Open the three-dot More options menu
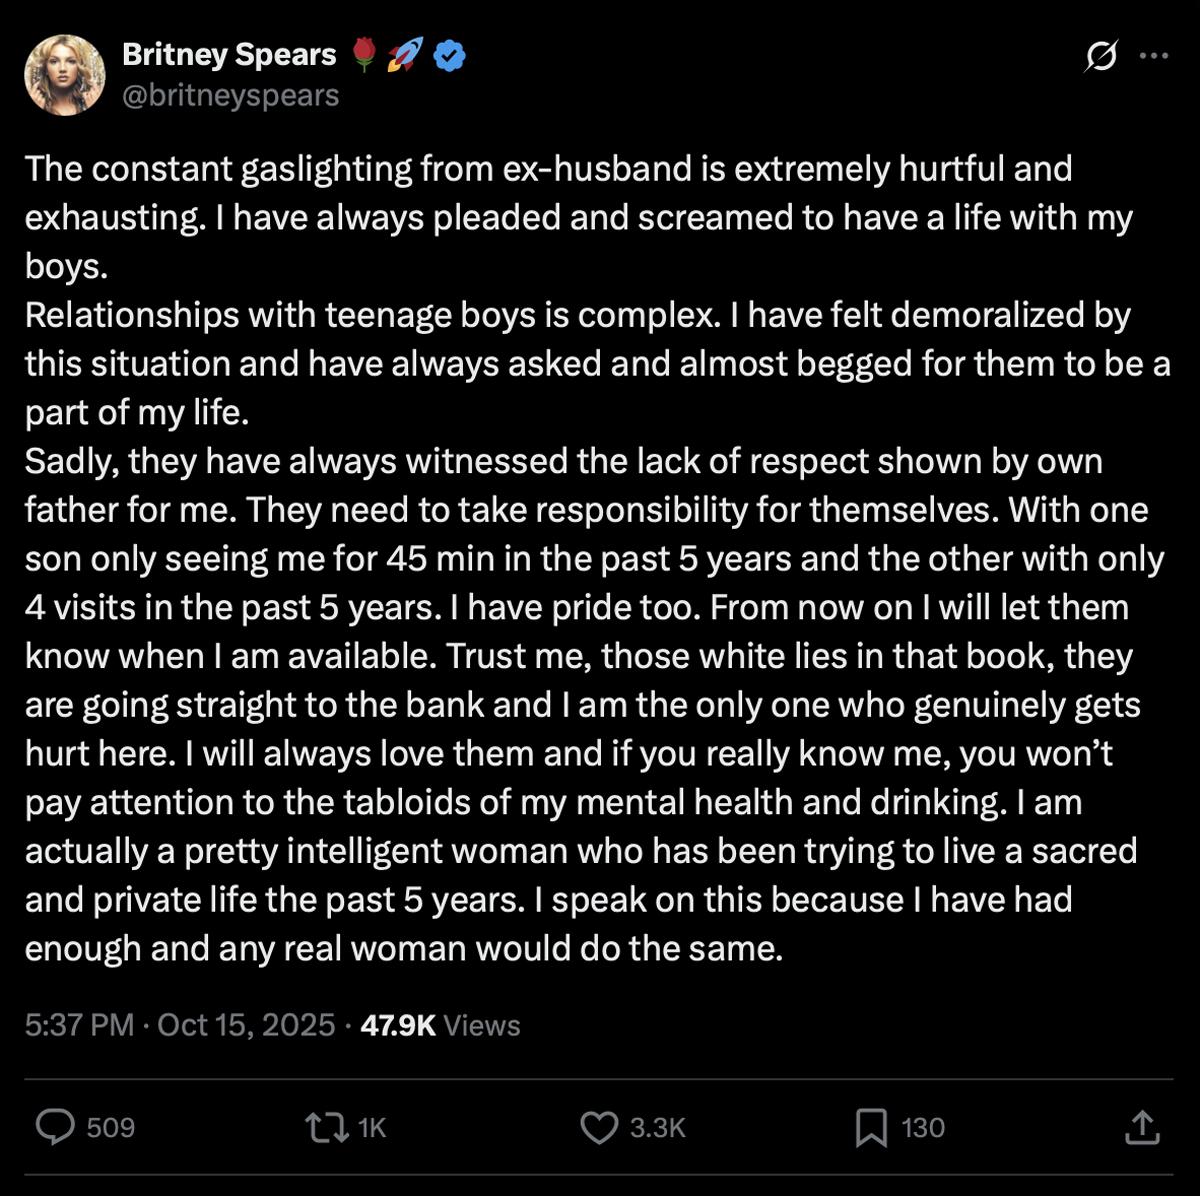This screenshot has height=1196, width=1200. pyautogui.click(x=1154, y=57)
